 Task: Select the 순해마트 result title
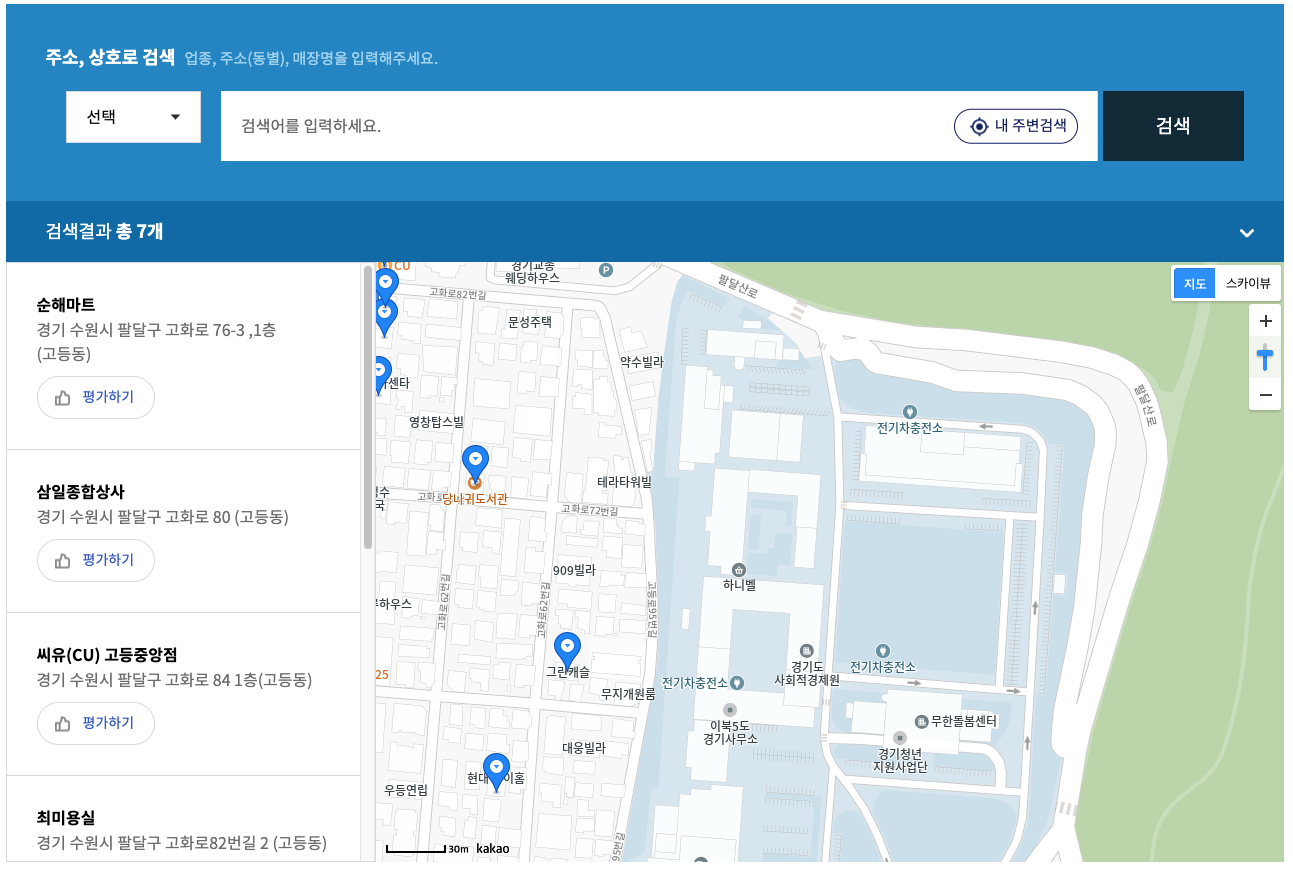point(66,305)
